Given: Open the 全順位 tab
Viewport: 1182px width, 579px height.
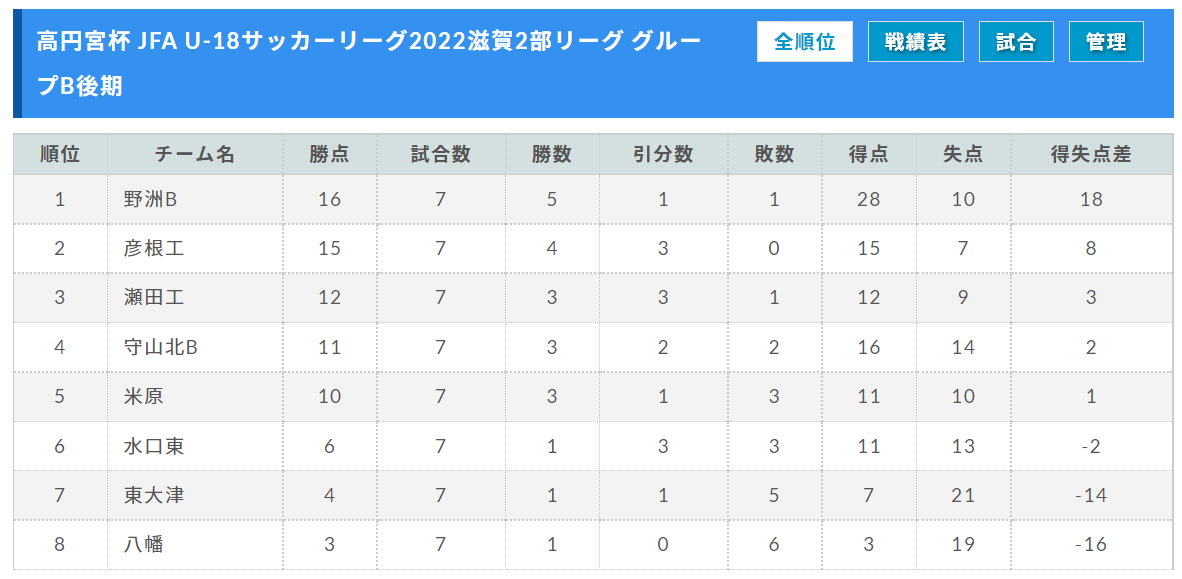Looking at the screenshot, I should [x=804, y=41].
